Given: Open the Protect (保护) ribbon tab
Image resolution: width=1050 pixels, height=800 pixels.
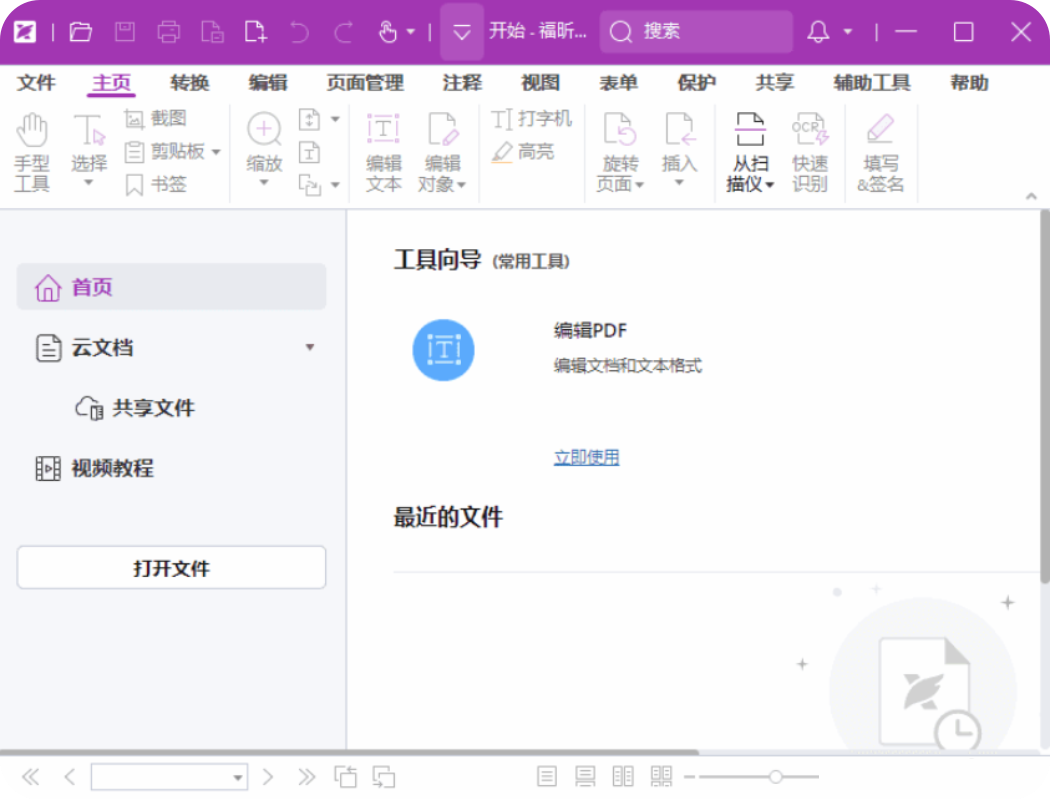Looking at the screenshot, I should click(696, 83).
